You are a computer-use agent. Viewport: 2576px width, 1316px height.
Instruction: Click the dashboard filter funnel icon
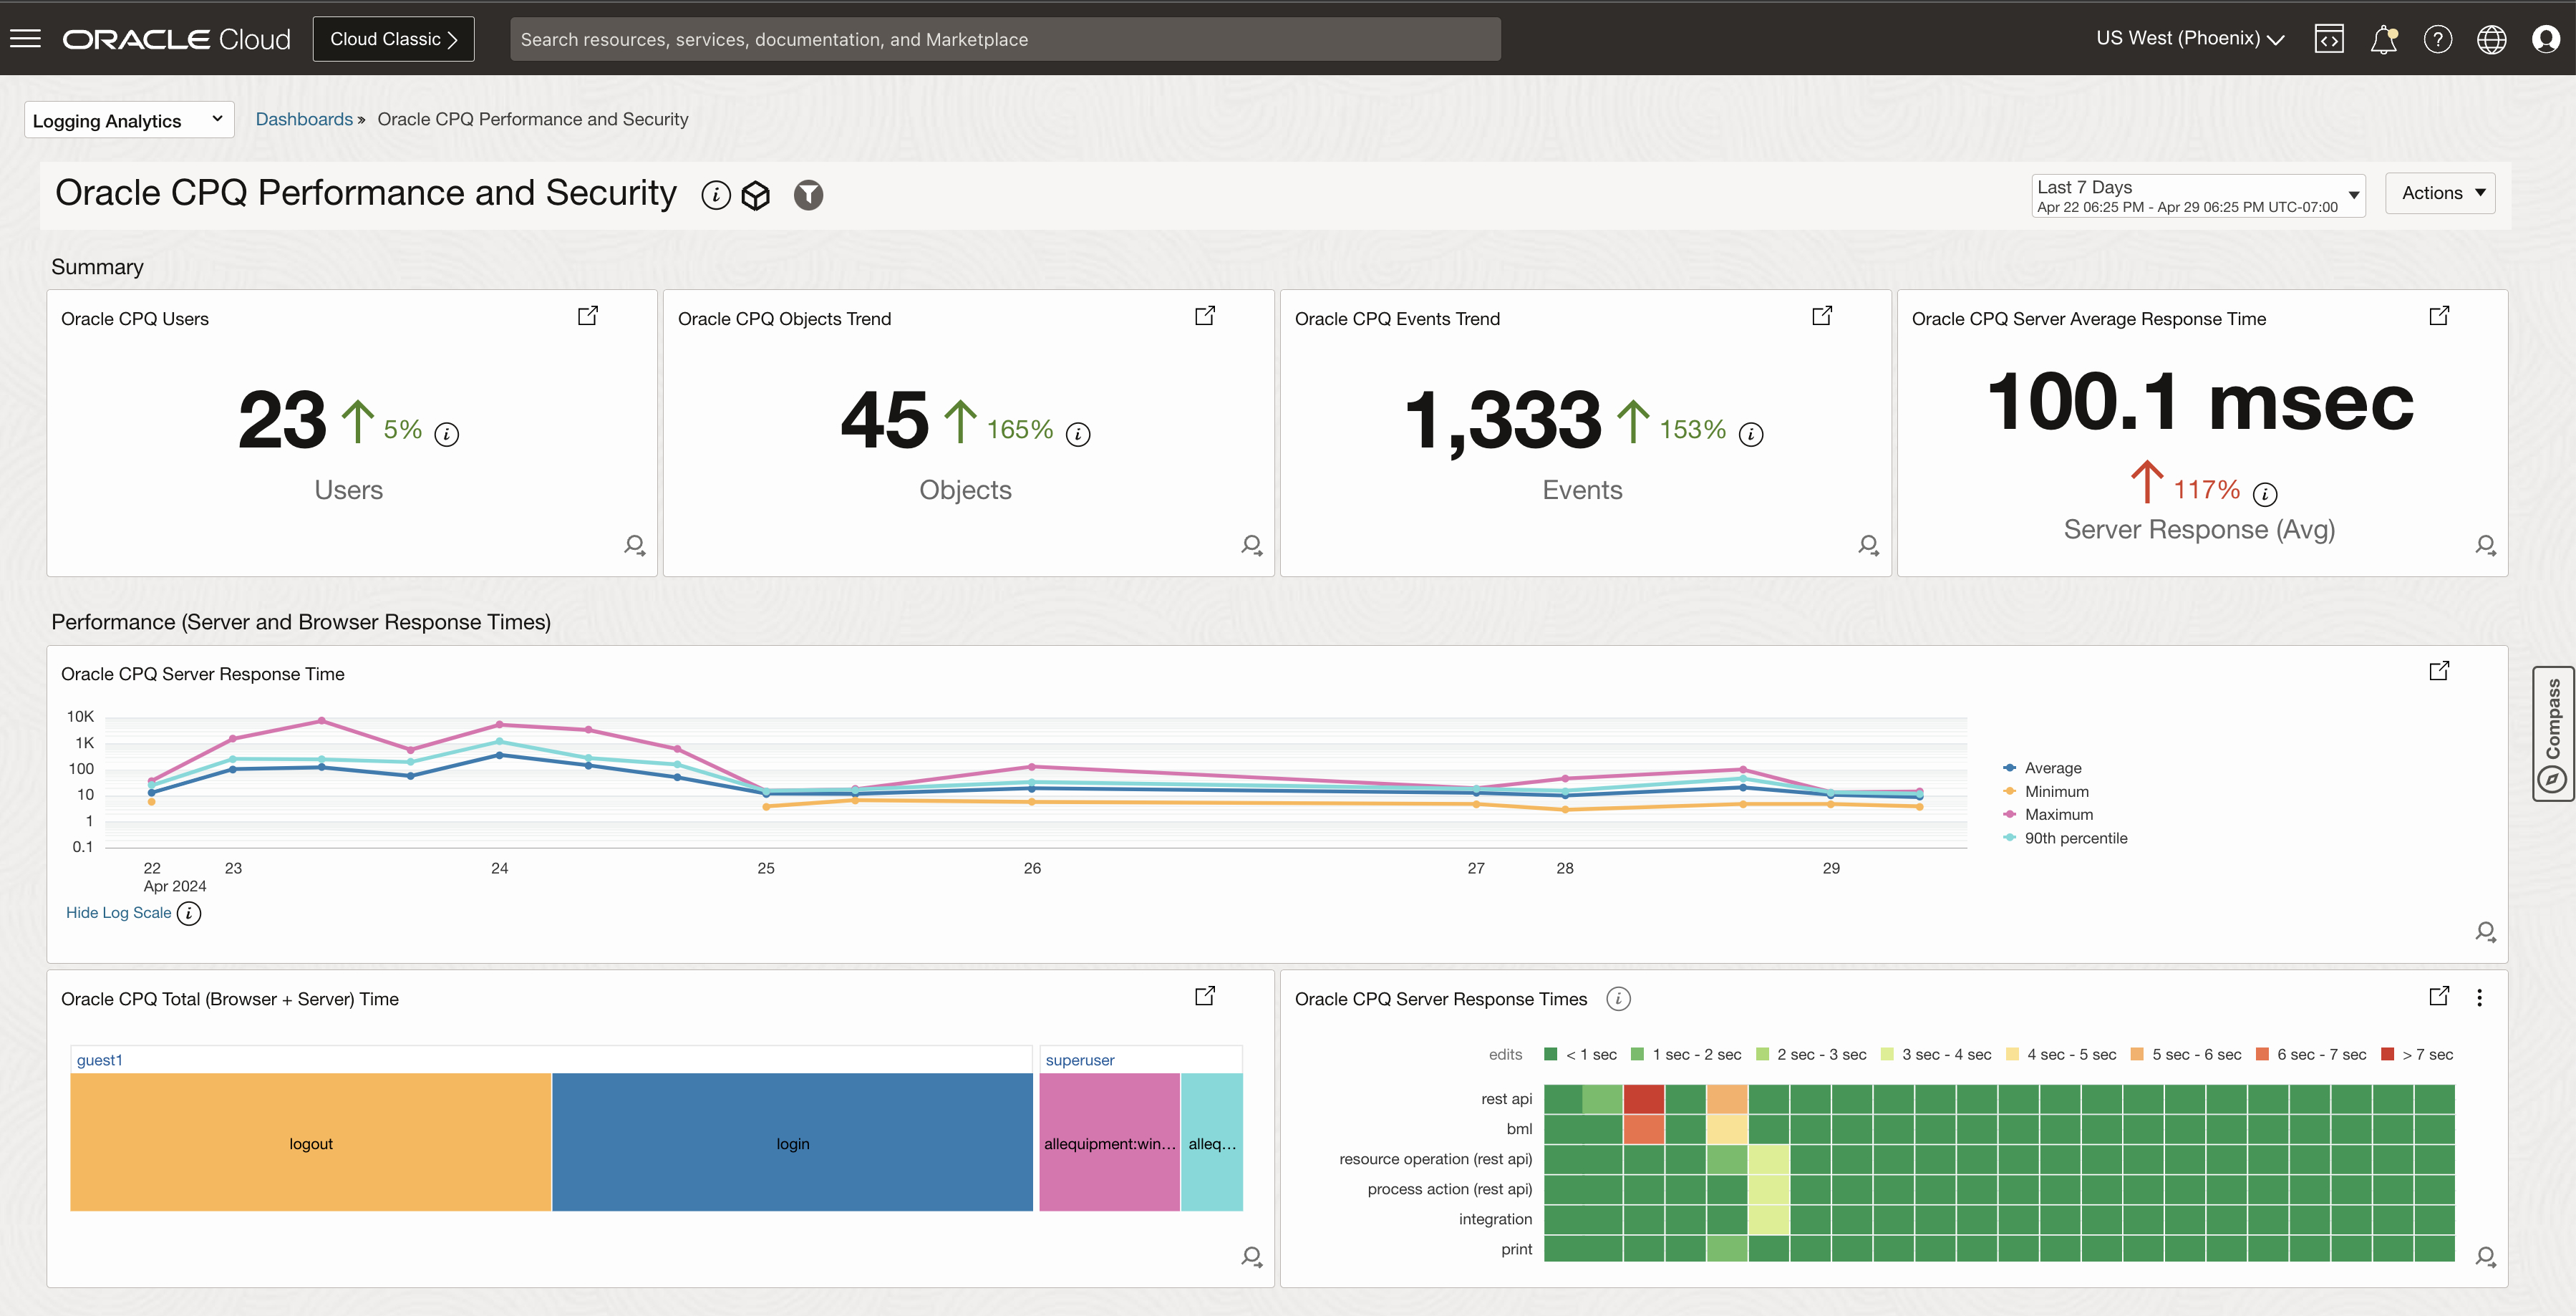(808, 195)
